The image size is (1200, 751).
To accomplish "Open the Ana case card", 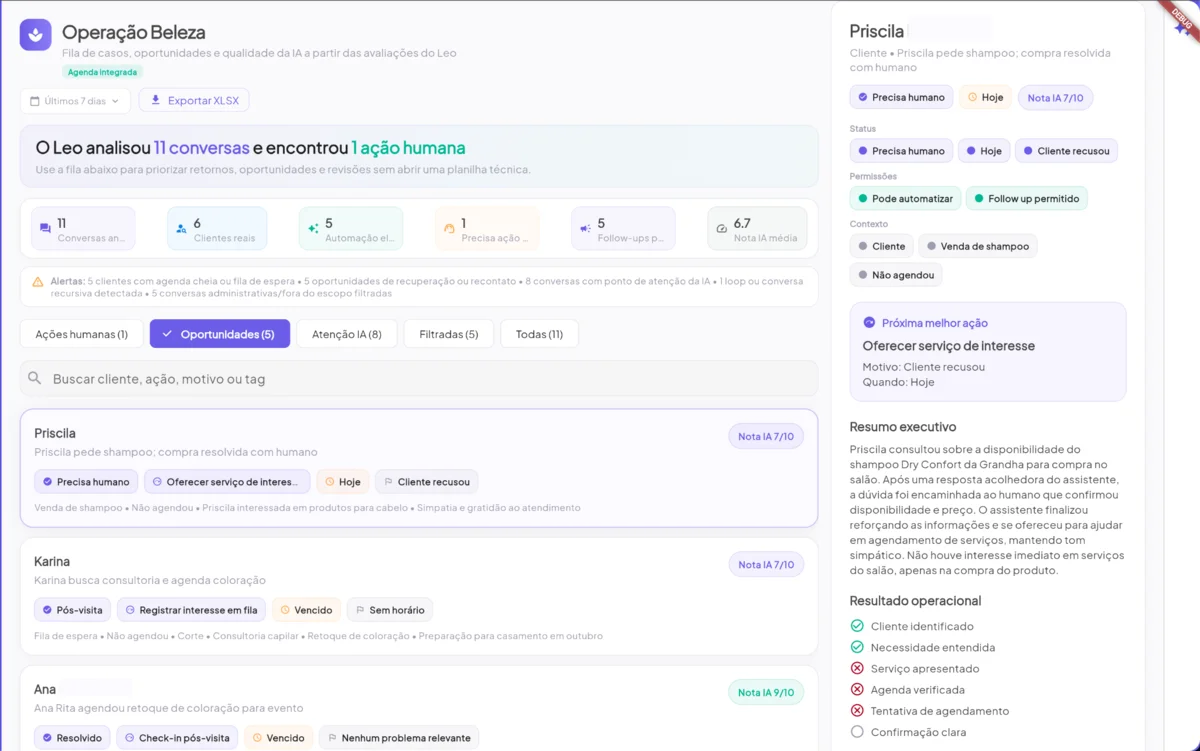I will (x=419, y=708).
